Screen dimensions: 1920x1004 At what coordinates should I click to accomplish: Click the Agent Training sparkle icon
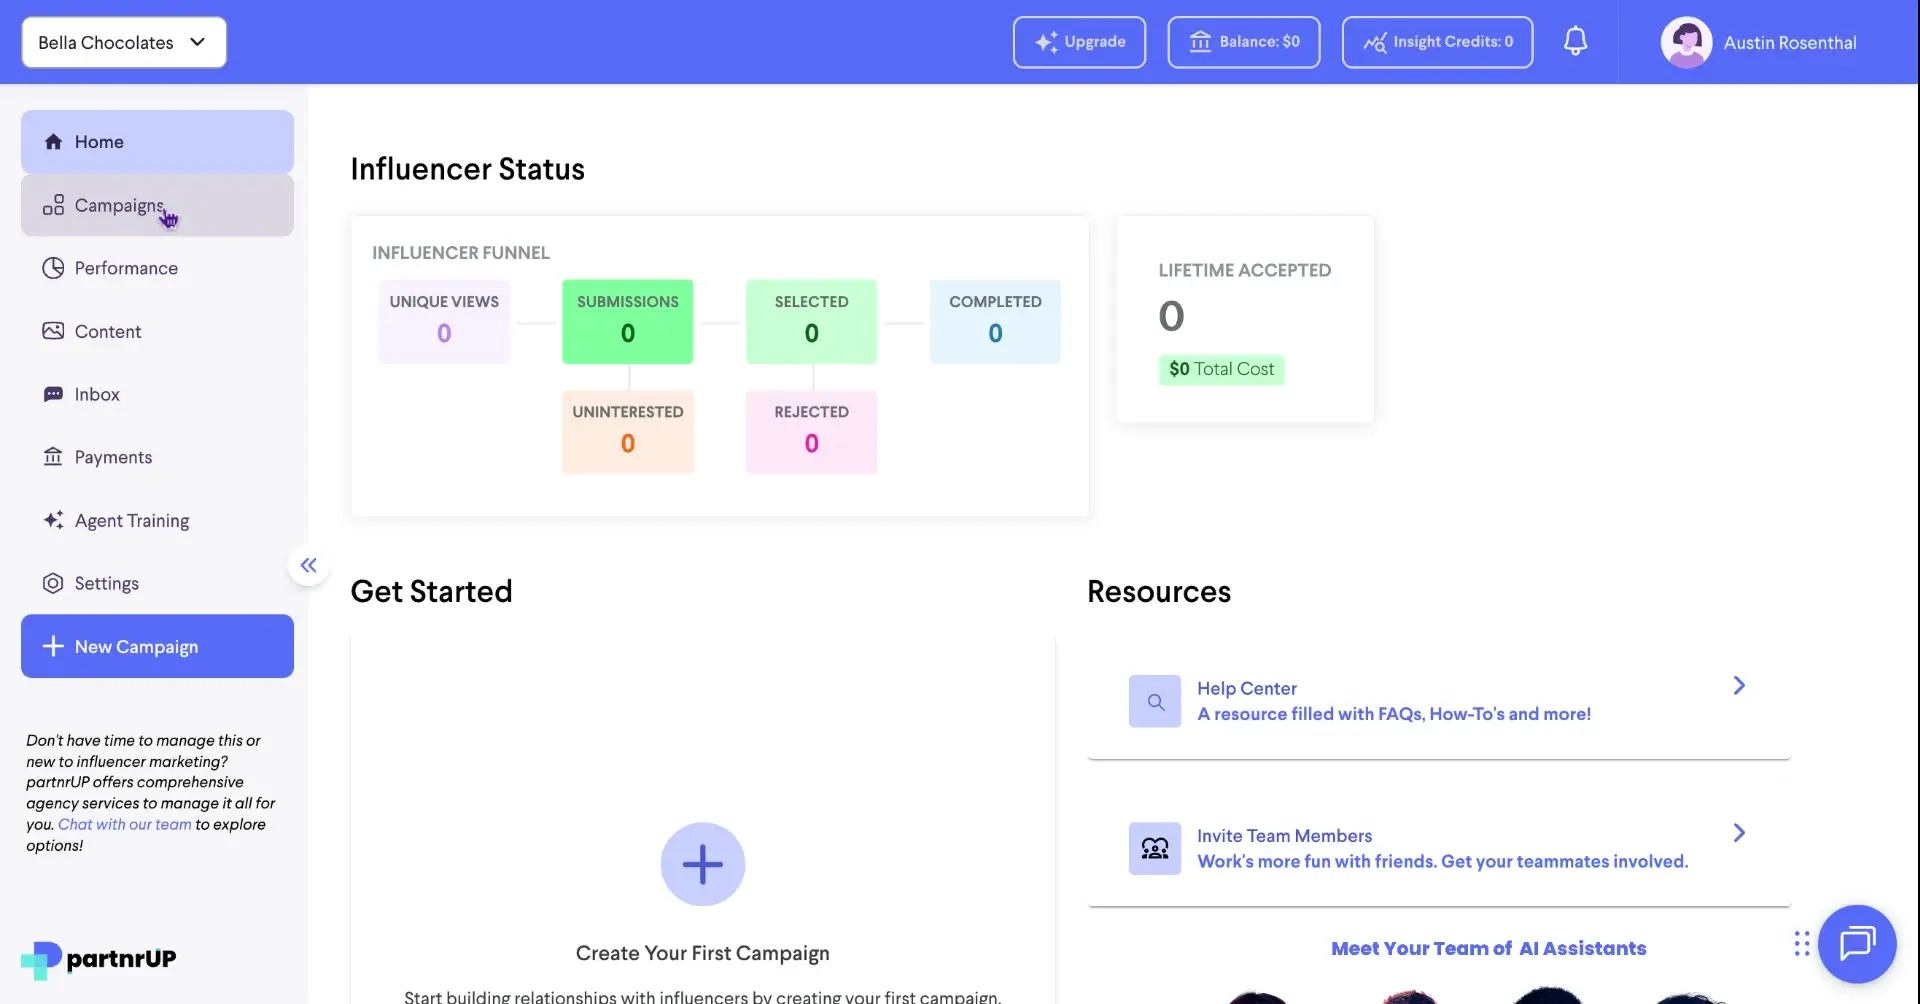coord(53,520)
